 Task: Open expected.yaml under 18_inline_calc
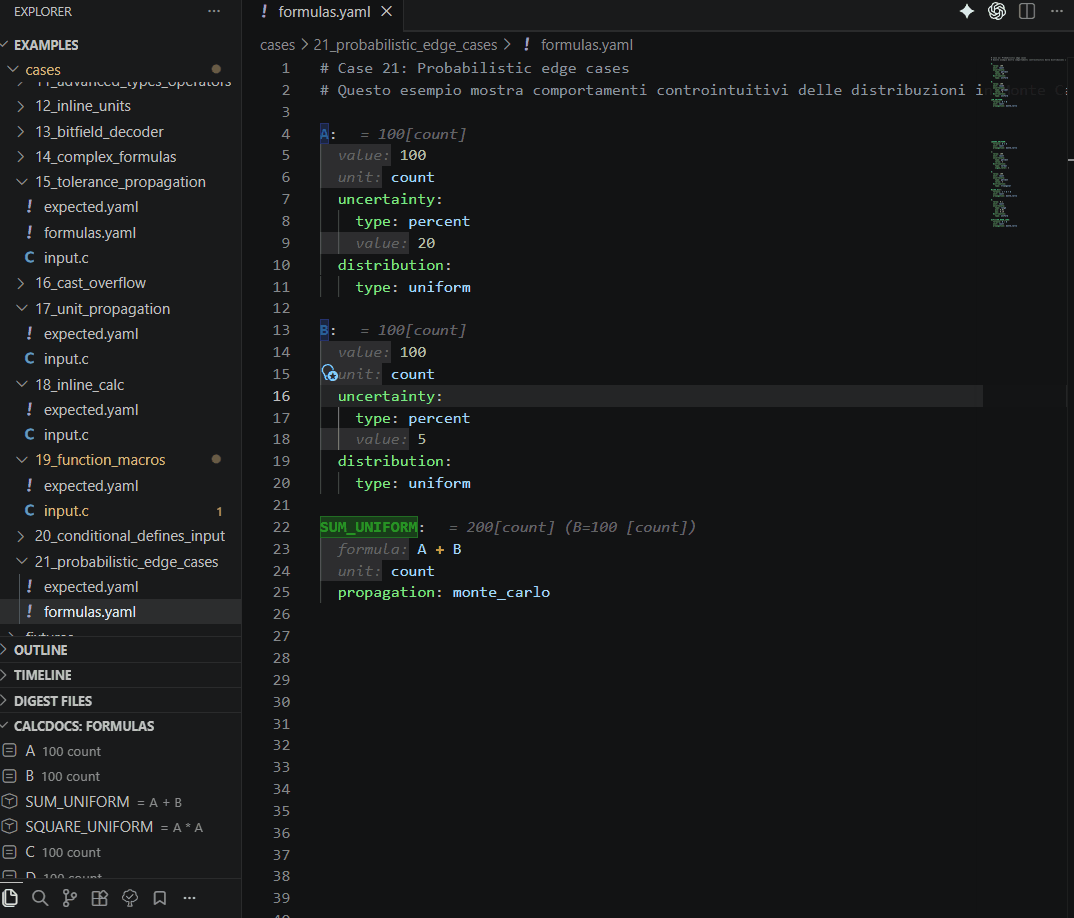click(91, 410)
